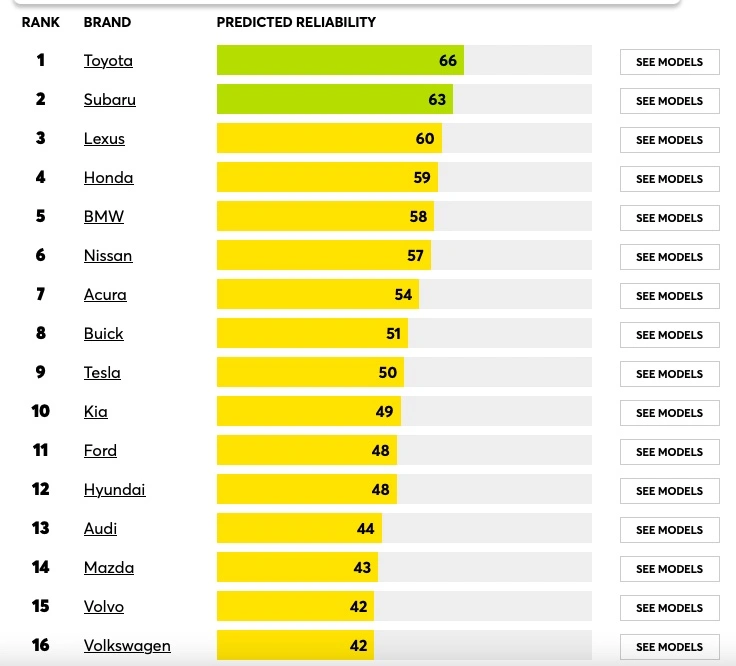
Task: Click Toyota's green reliability bar
Action: click(x=340, y=61)
